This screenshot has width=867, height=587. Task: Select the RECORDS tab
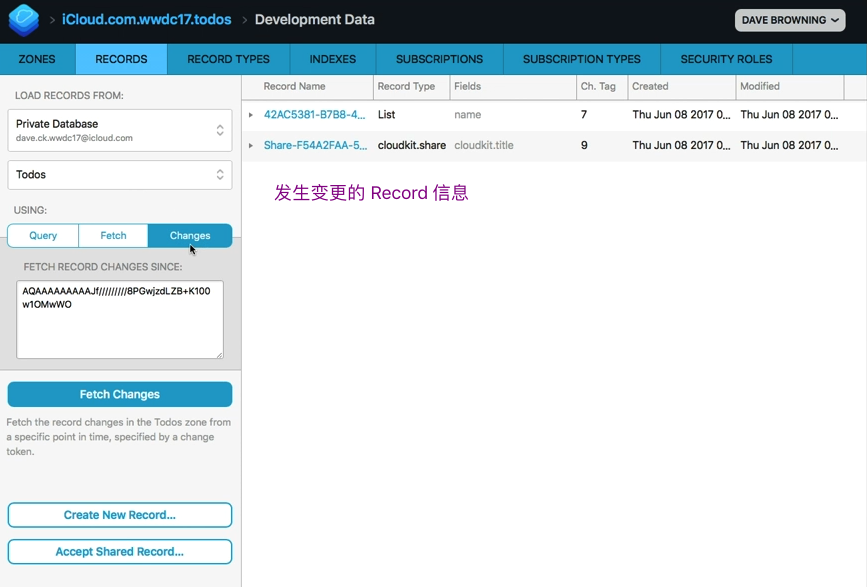click(x=121, y=59)
